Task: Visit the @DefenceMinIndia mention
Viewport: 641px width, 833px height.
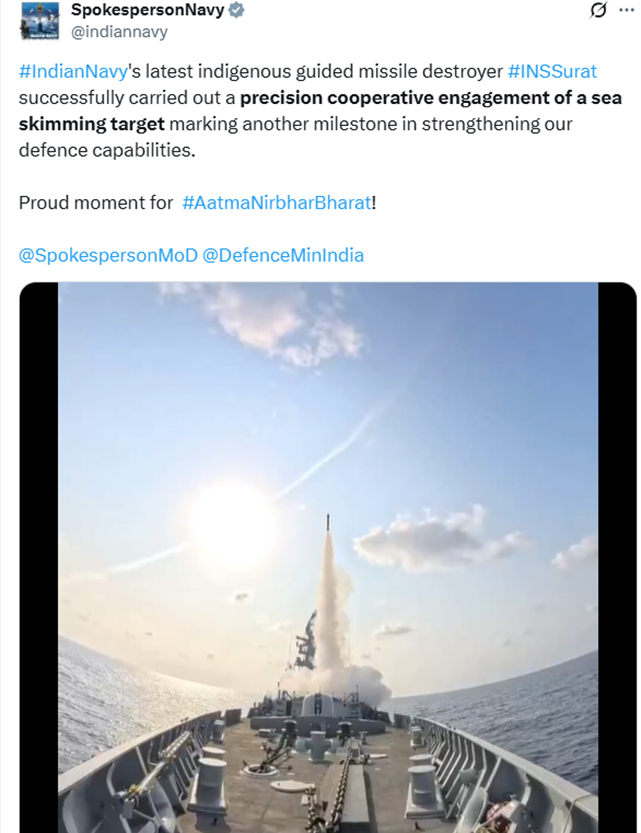Action: [283, 255]
